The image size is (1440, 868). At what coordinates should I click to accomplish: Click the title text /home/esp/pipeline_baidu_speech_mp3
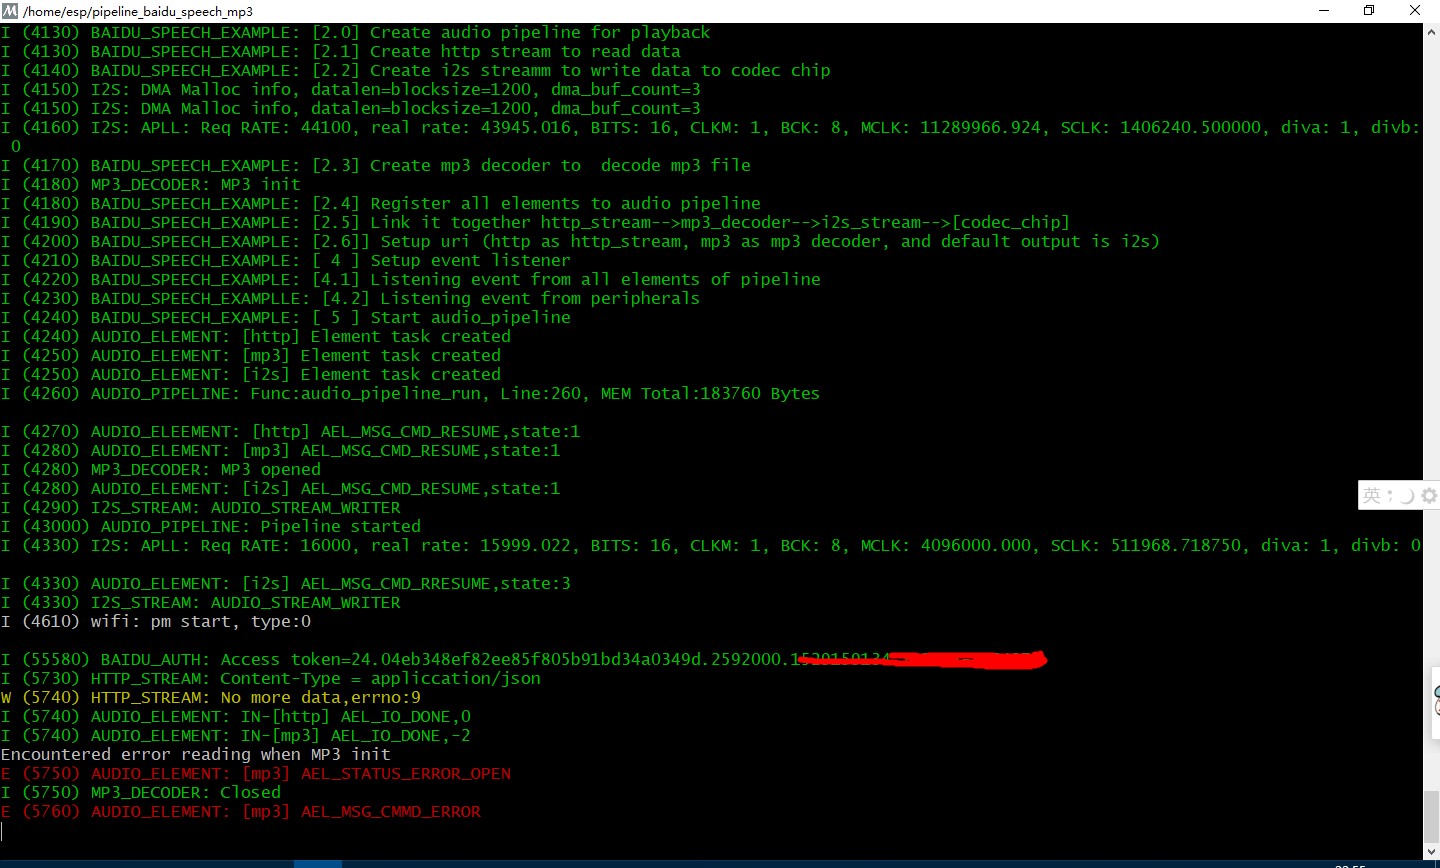[x=138, y=11]
